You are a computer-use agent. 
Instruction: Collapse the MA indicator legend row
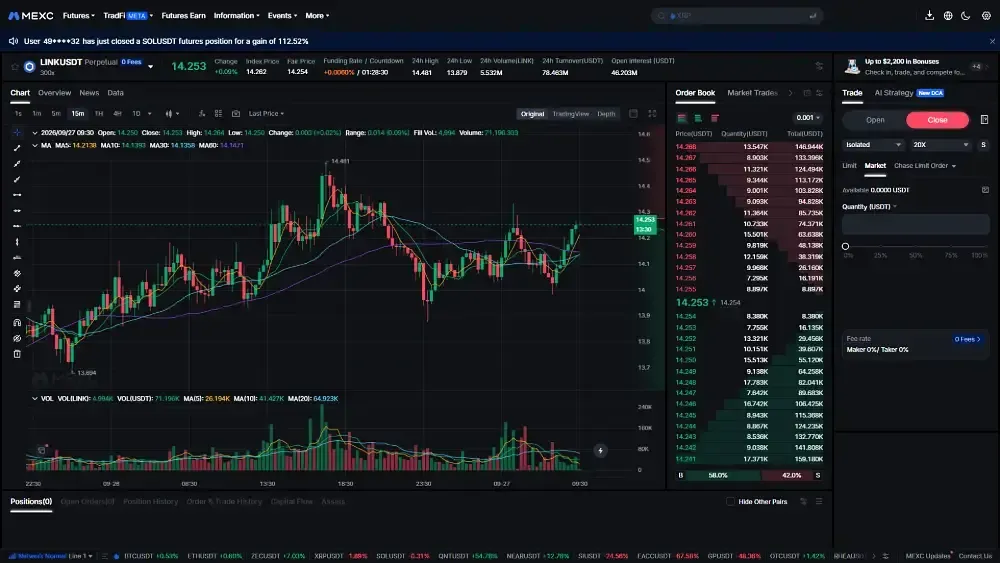coord(35,145)
